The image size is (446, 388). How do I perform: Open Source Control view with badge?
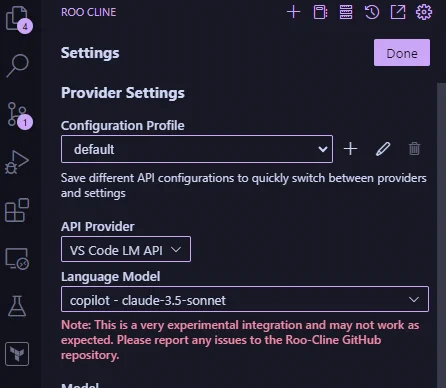(19, 116)
